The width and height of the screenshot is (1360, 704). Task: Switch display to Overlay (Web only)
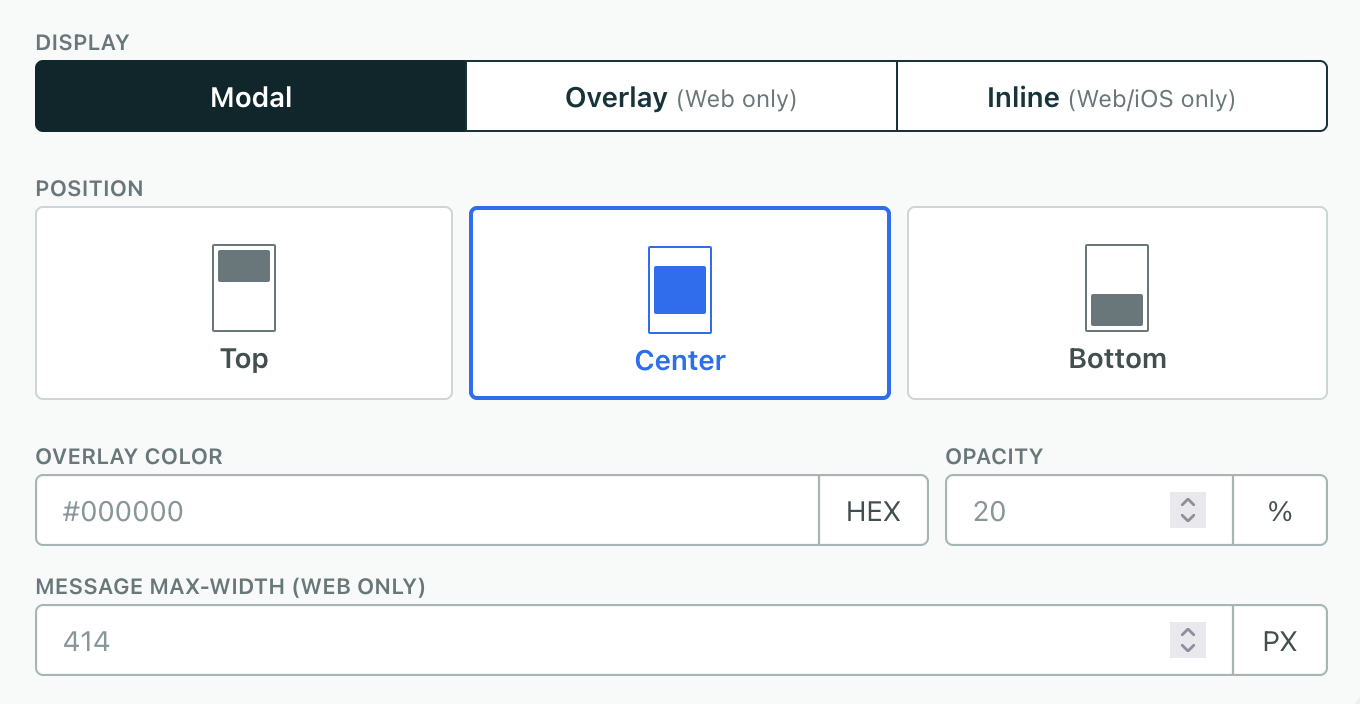(x=681, y=97)
